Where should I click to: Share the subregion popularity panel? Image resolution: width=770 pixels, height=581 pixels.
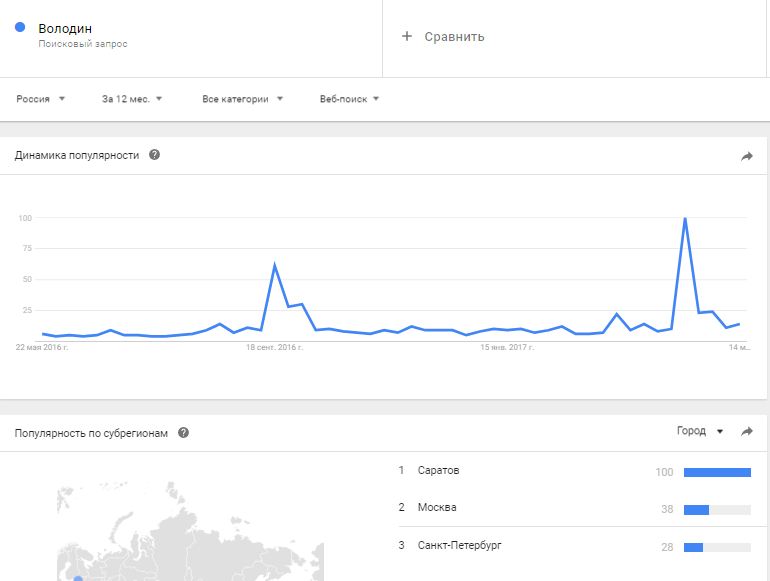pos(746,432)
